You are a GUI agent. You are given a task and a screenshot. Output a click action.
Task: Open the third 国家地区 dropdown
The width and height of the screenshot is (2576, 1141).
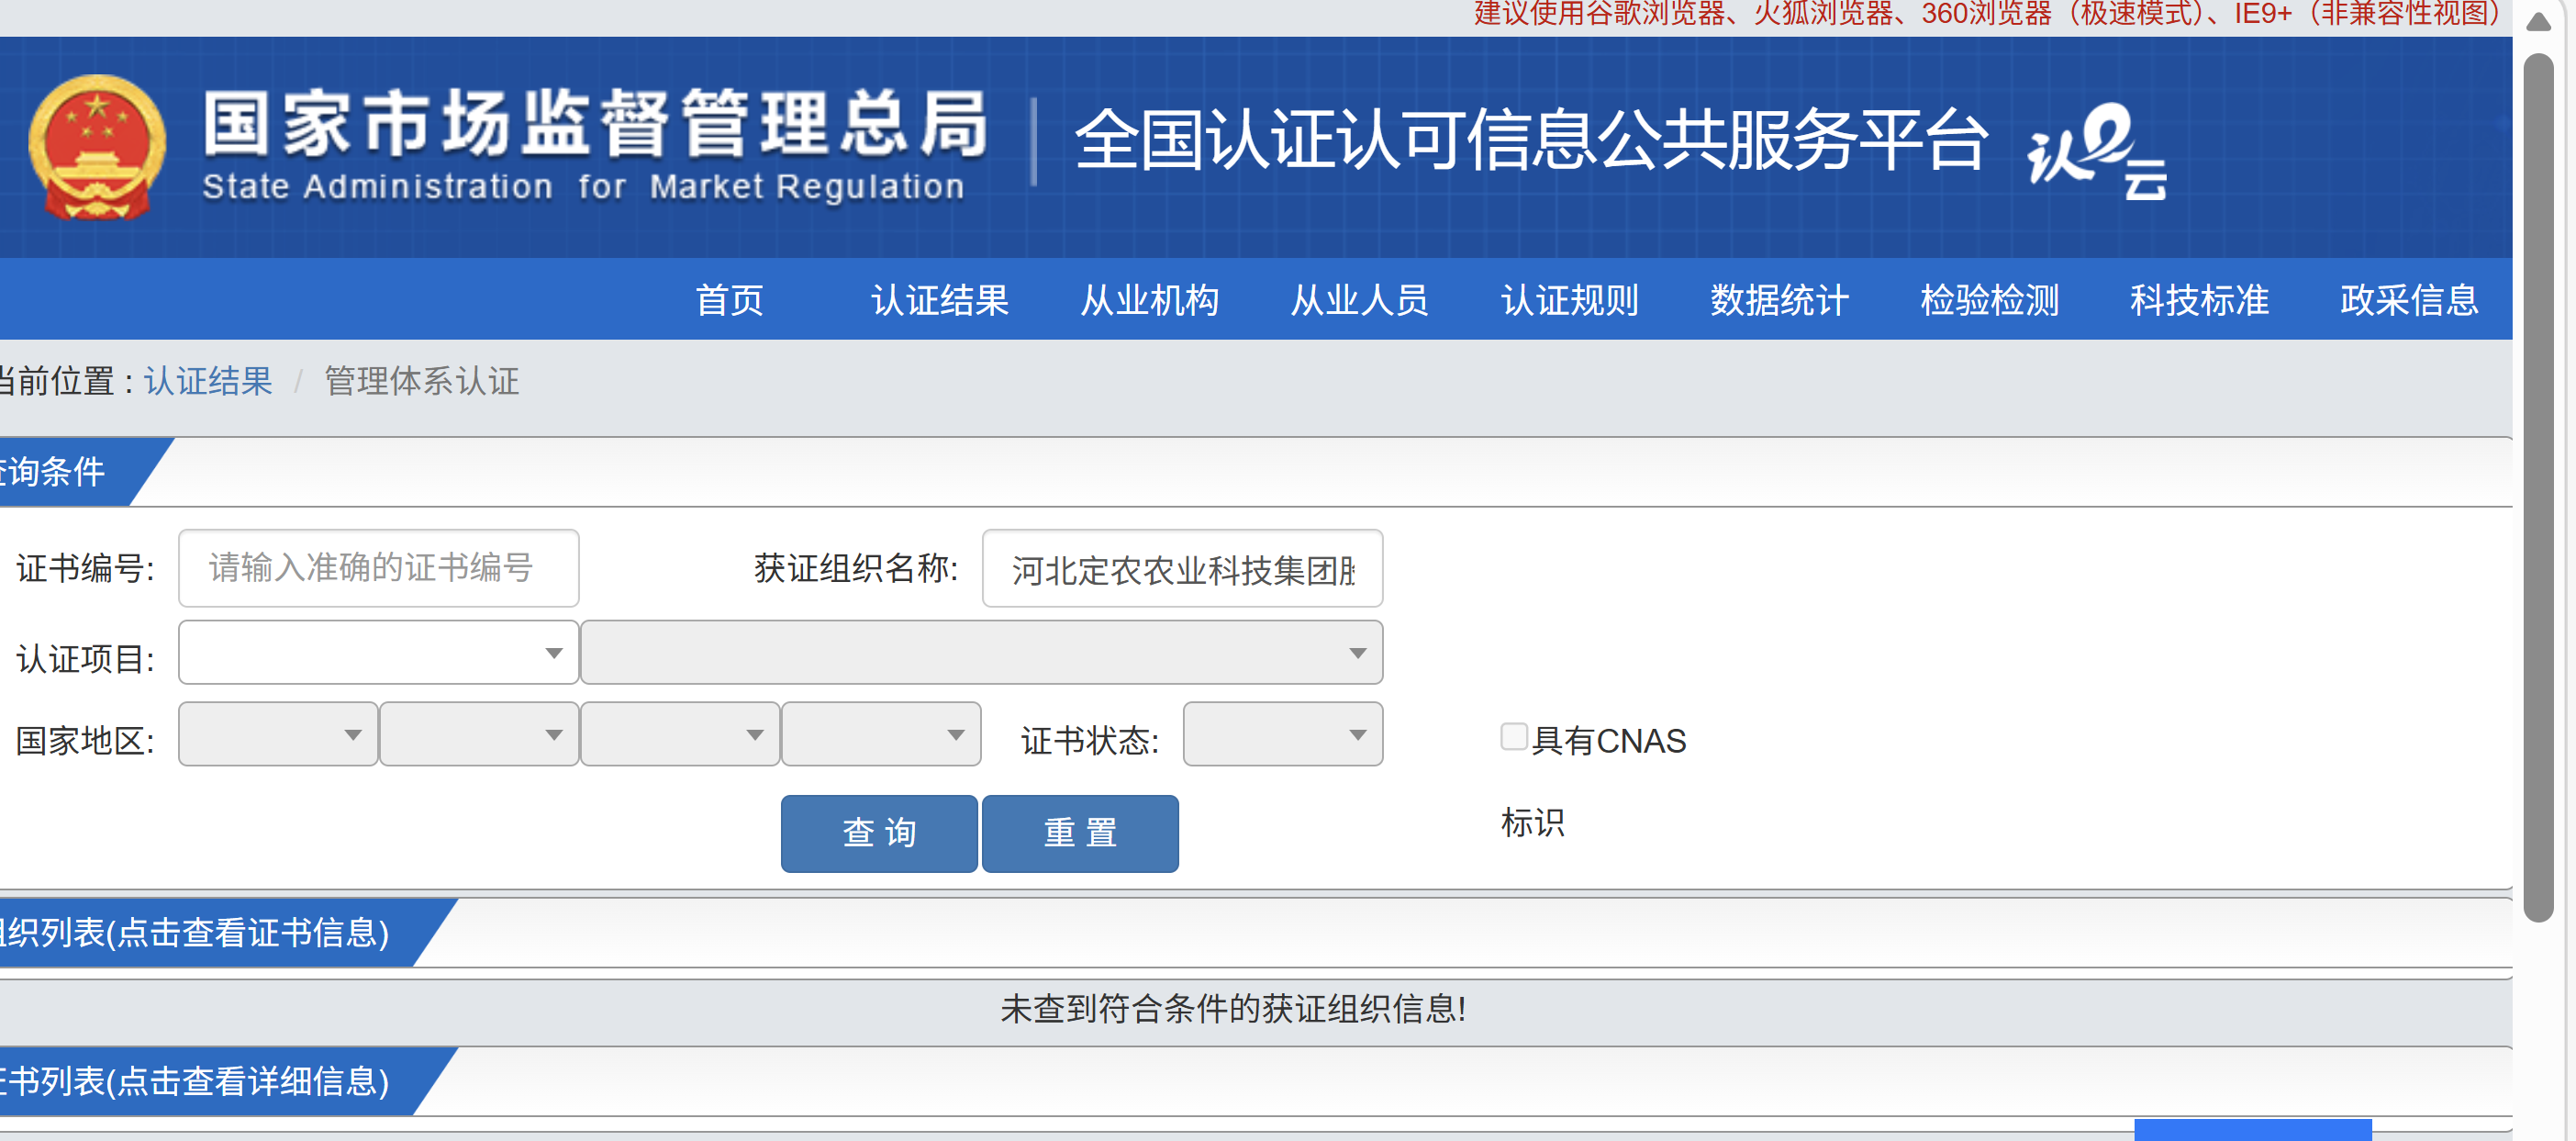[680, 735]
